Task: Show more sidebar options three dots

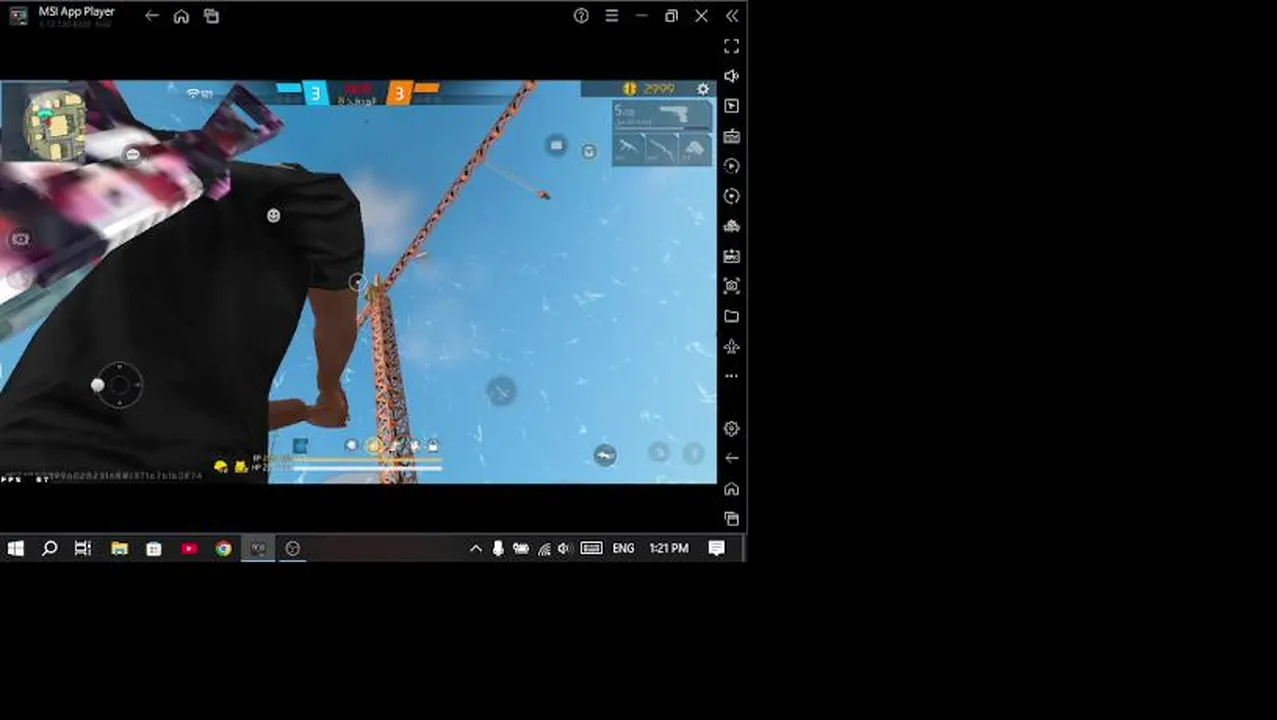Action: pos(731,376)
